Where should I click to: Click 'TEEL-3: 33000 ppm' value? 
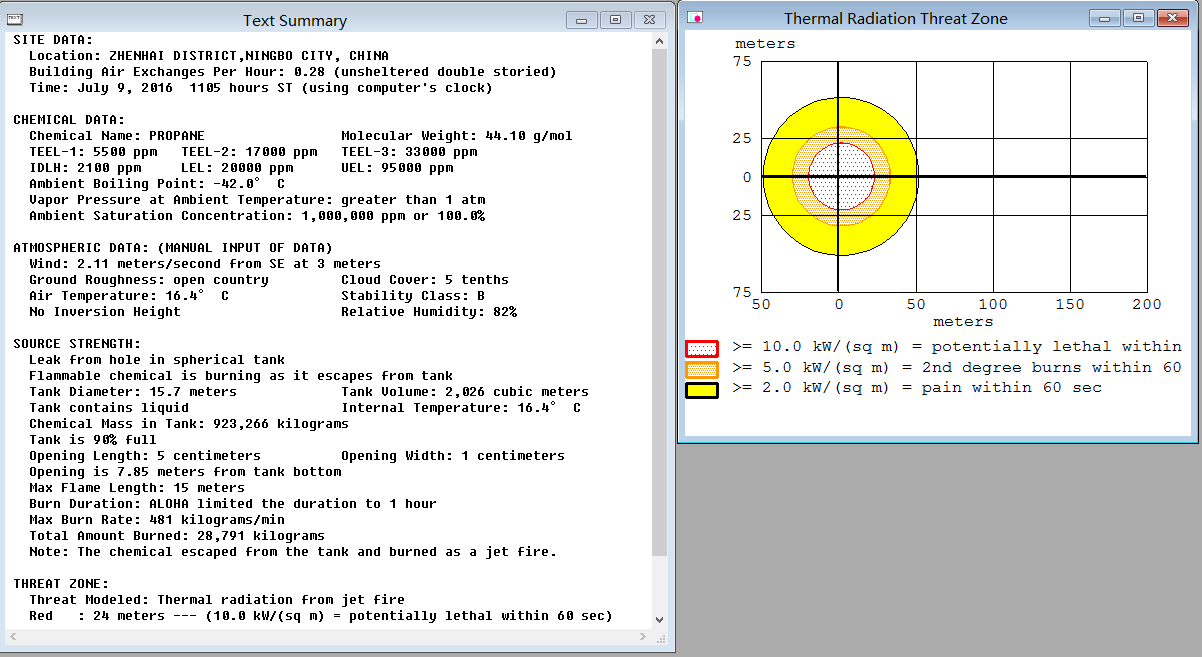tap(409, 152)
